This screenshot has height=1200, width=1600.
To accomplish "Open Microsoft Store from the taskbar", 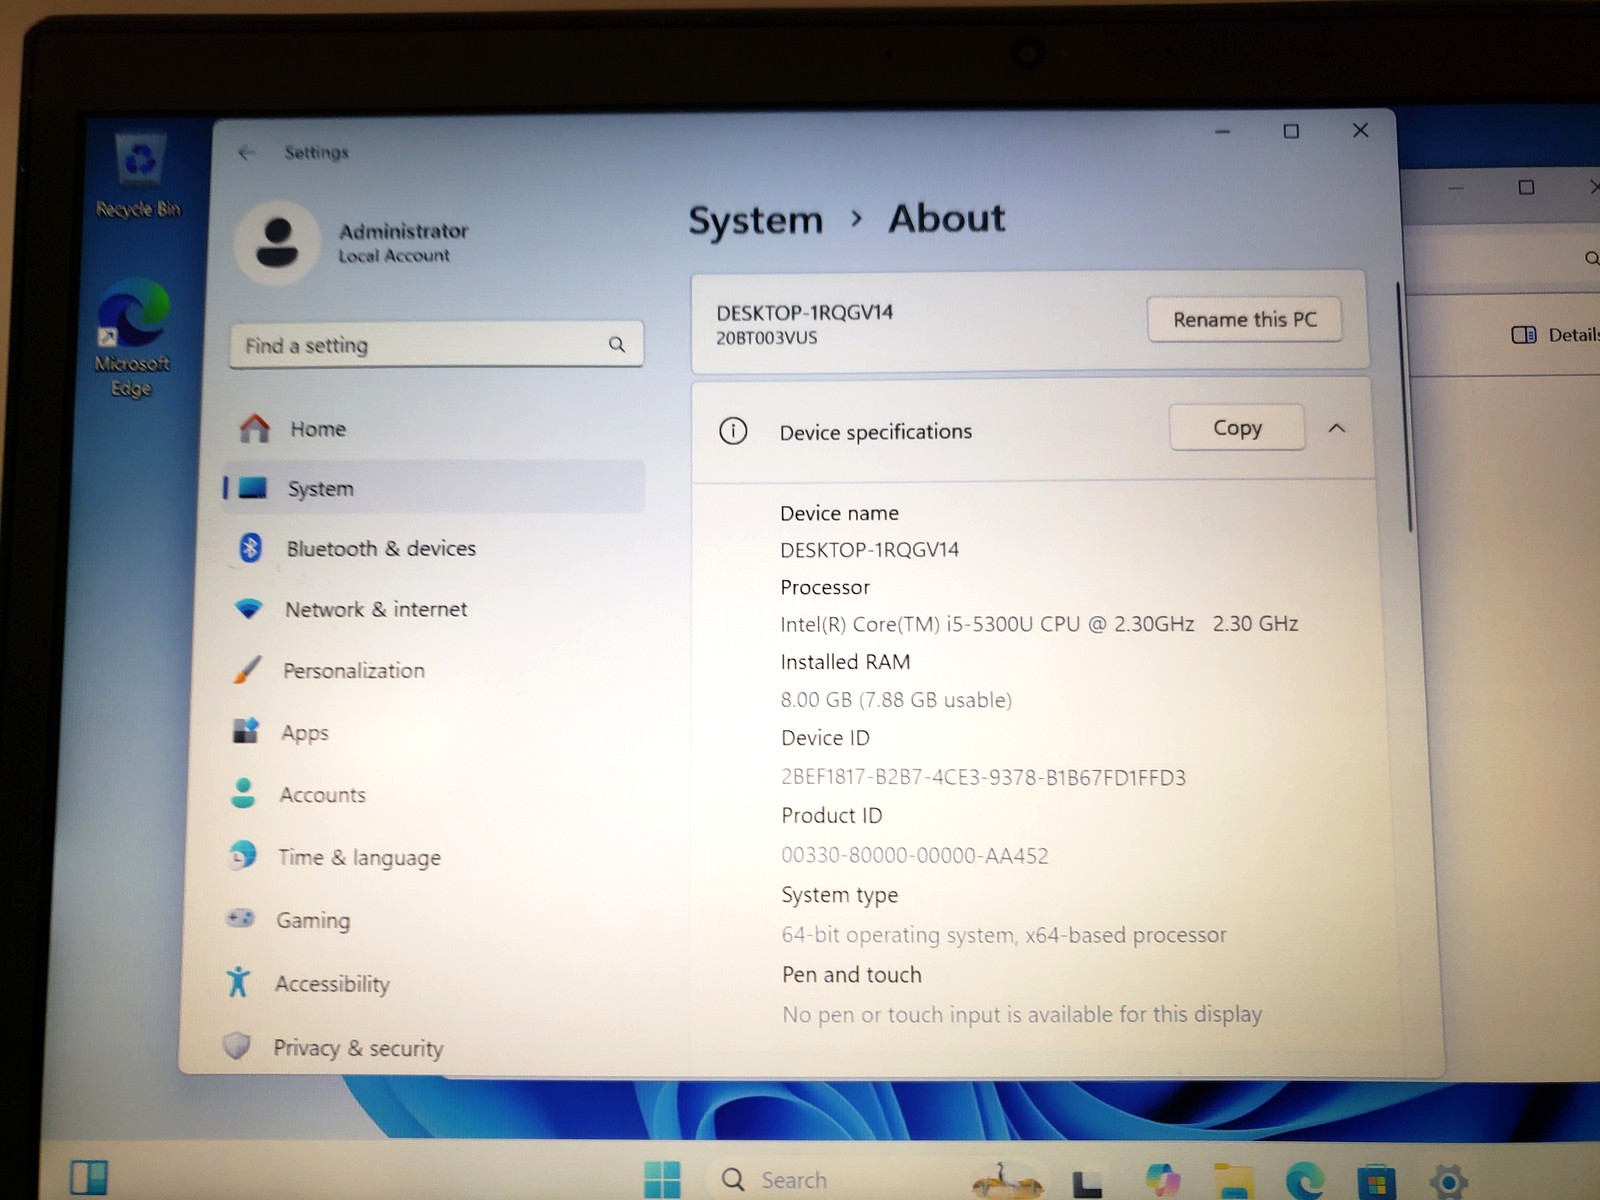I will tap(1377, 1182).
